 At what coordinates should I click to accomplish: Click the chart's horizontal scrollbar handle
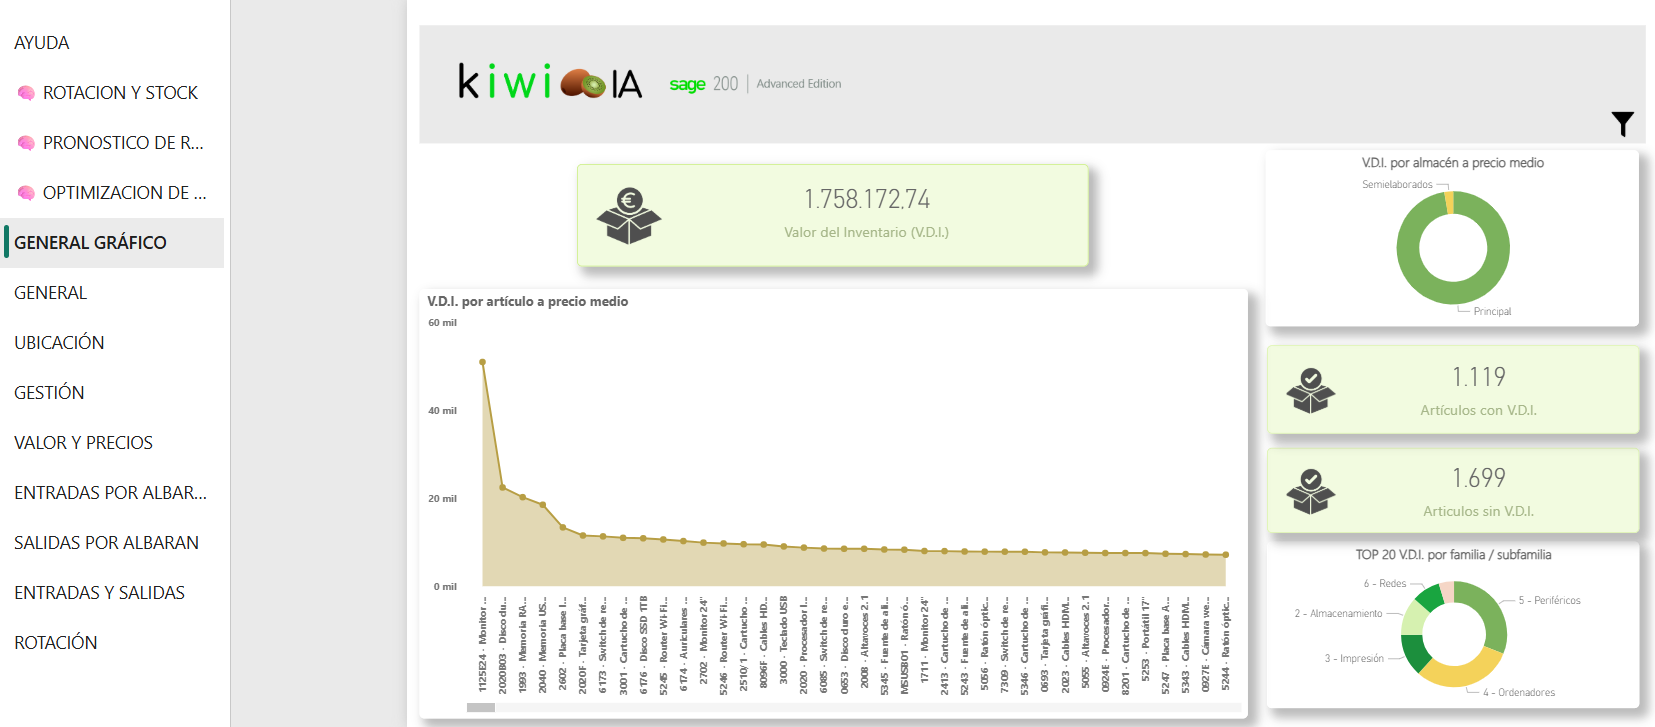click(x=481, y=707)
